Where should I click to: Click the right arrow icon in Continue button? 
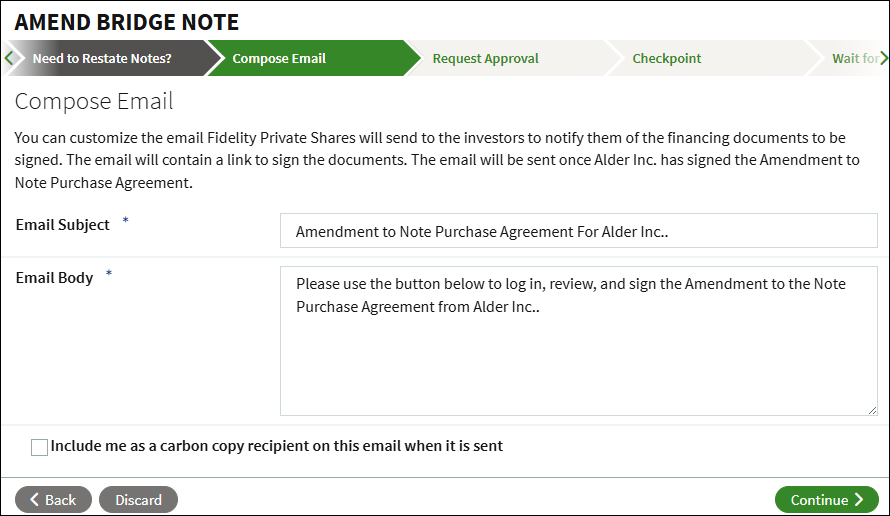[x=859, y=500]
